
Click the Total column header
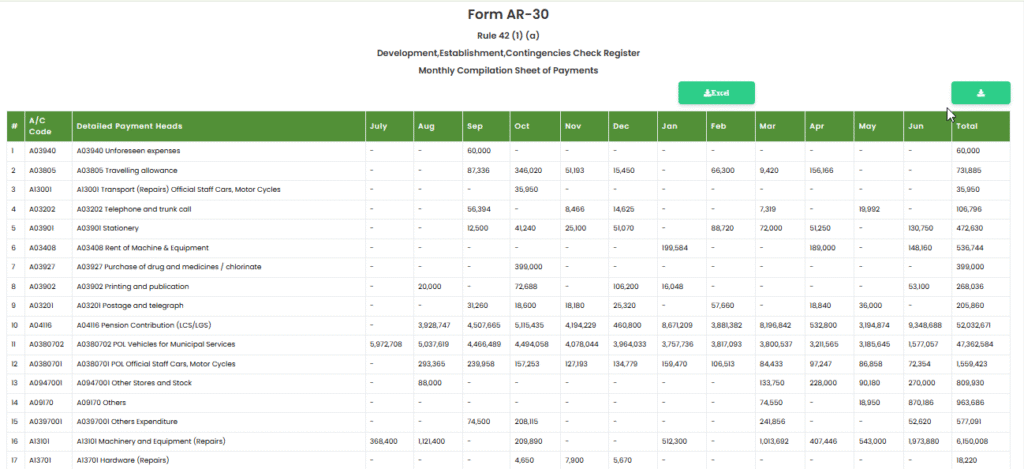point(967,126)
